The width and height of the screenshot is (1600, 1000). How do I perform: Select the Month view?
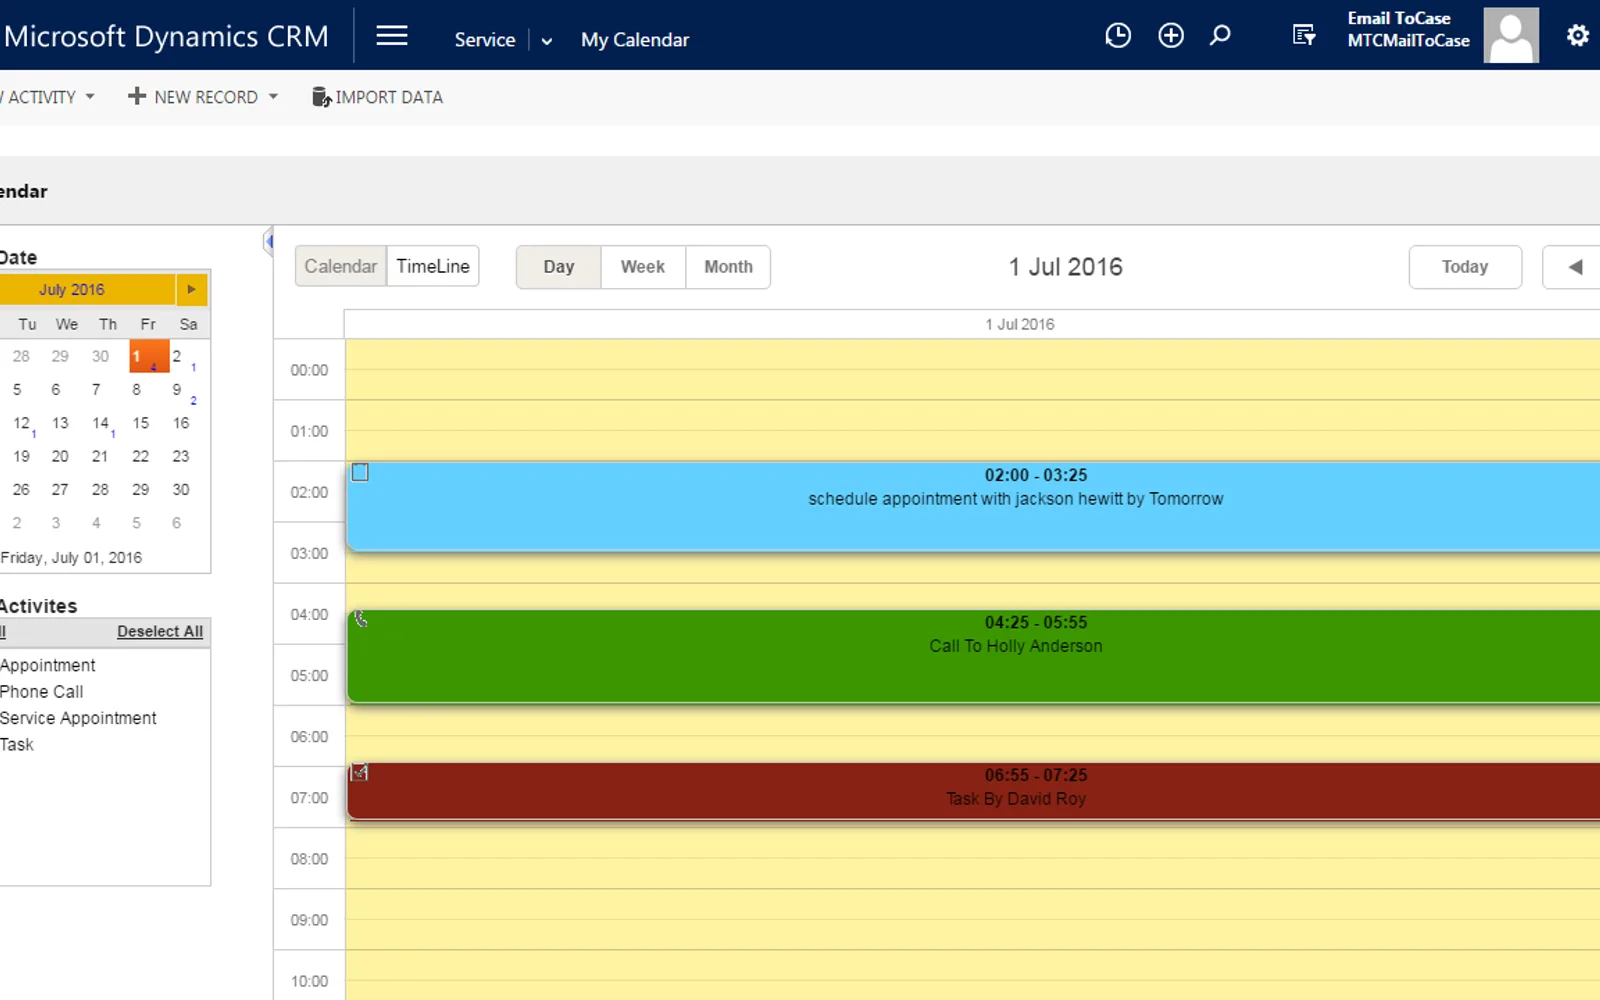(728, 267)
